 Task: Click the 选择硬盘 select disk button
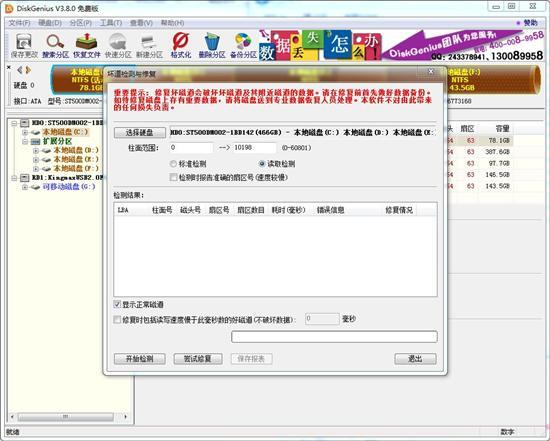[x=140, y=132]
